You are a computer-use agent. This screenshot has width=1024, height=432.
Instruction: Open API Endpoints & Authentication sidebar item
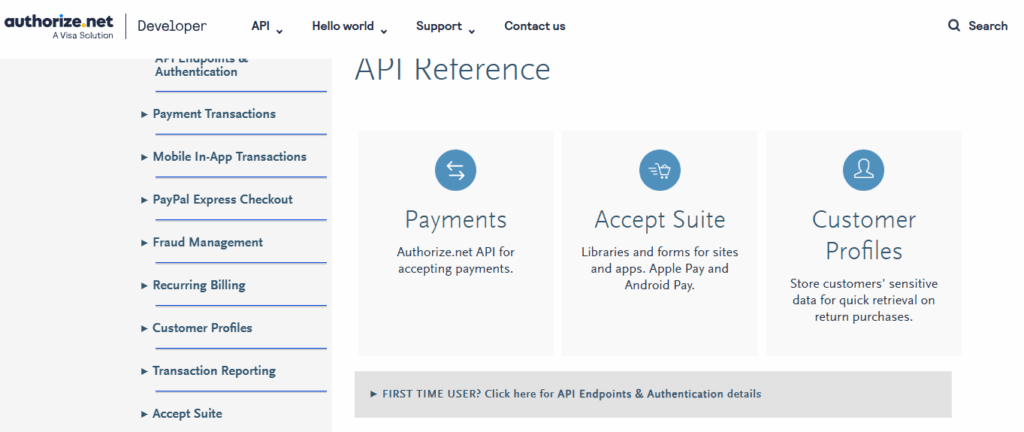tap(202, 67)
